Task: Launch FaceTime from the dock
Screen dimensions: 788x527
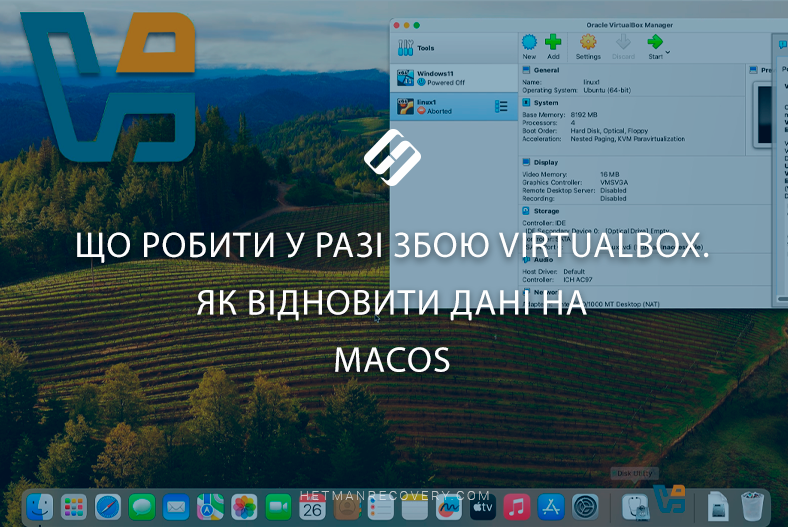Action: [278, 506]
